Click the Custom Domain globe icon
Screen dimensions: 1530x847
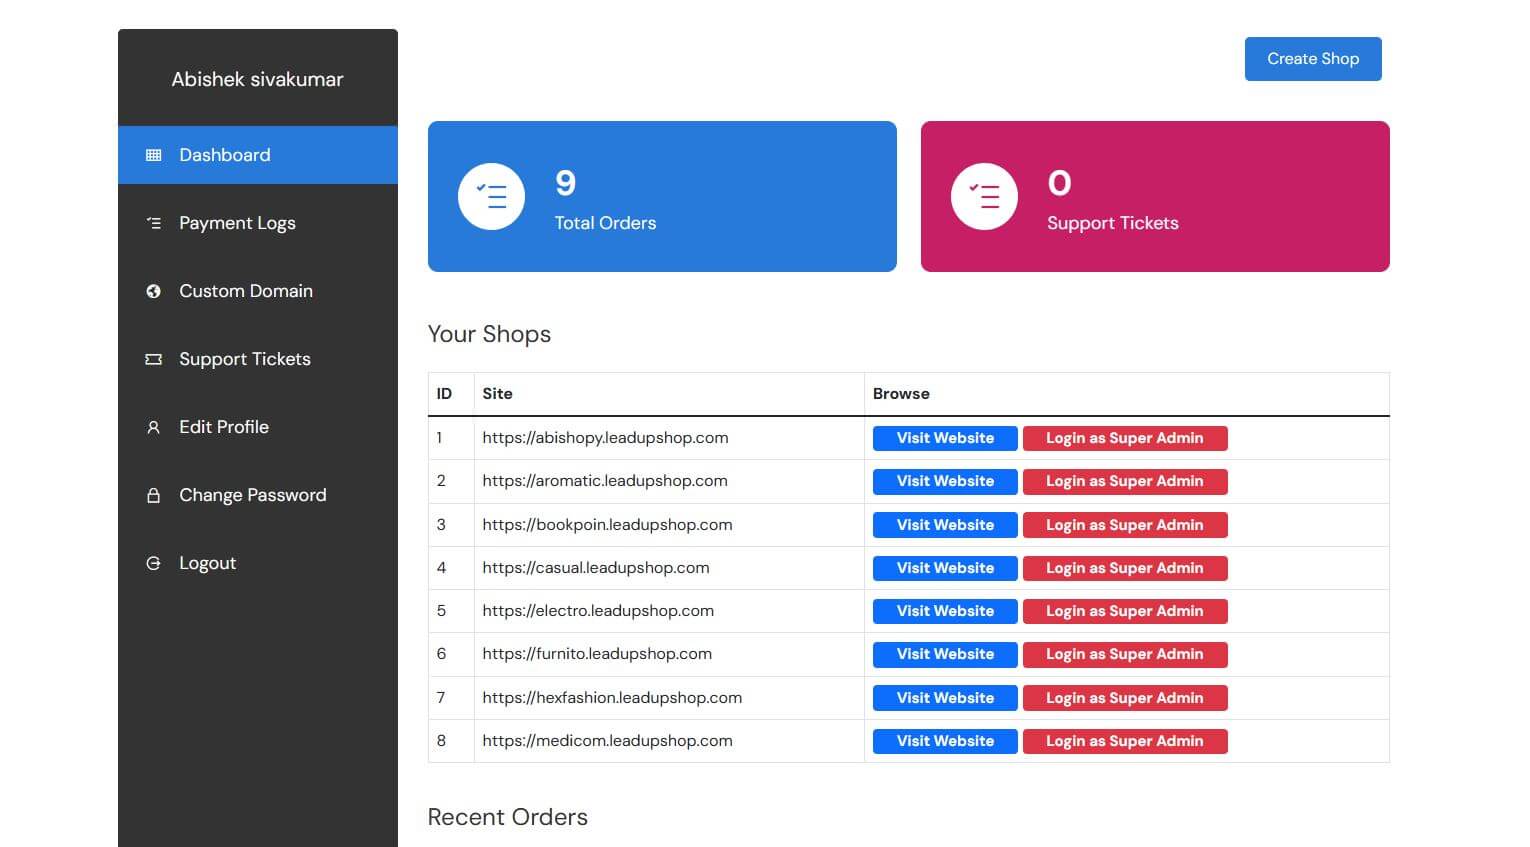[x=153, y=291]
